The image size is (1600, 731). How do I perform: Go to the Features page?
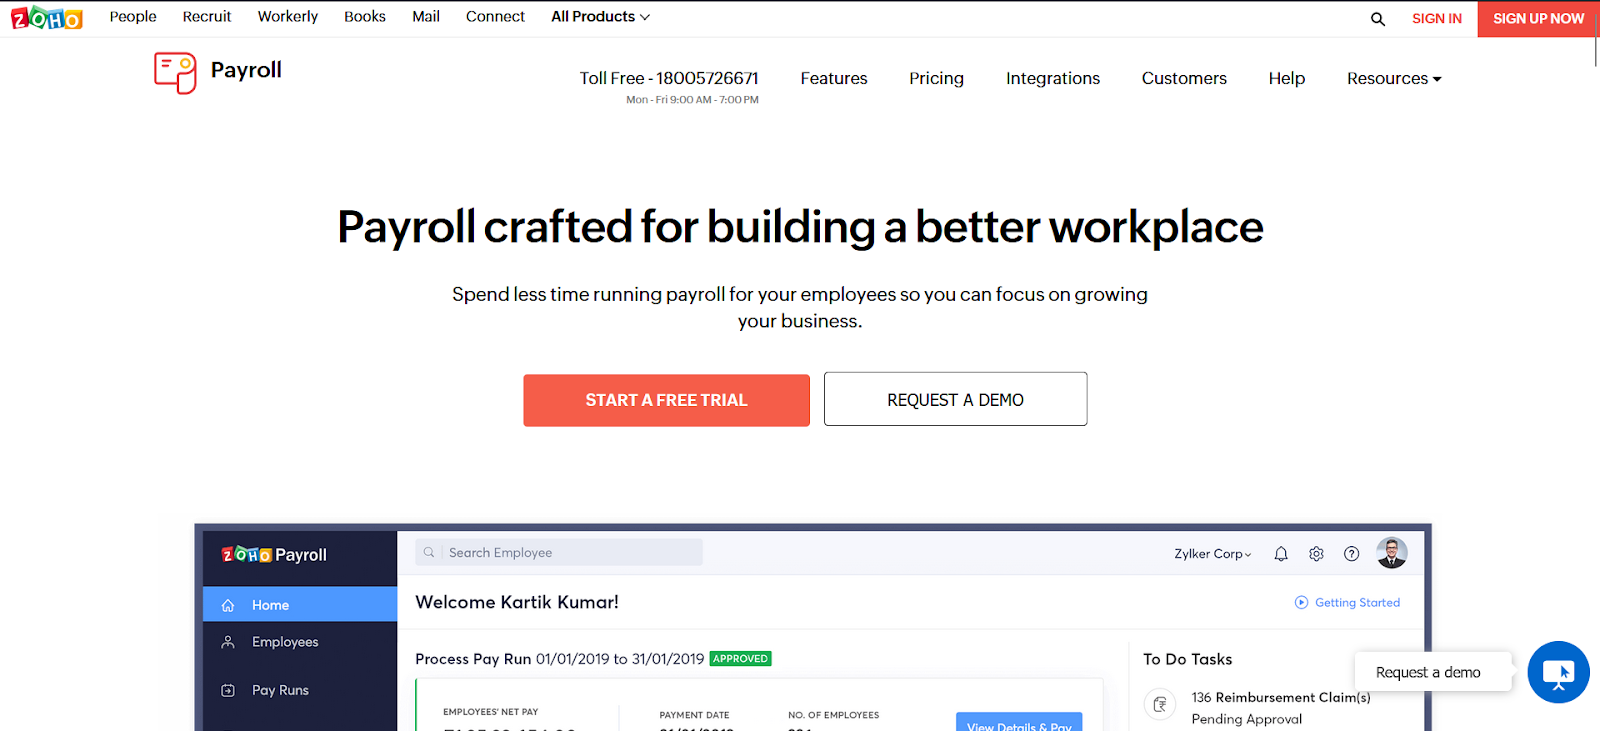coord(834,78)
